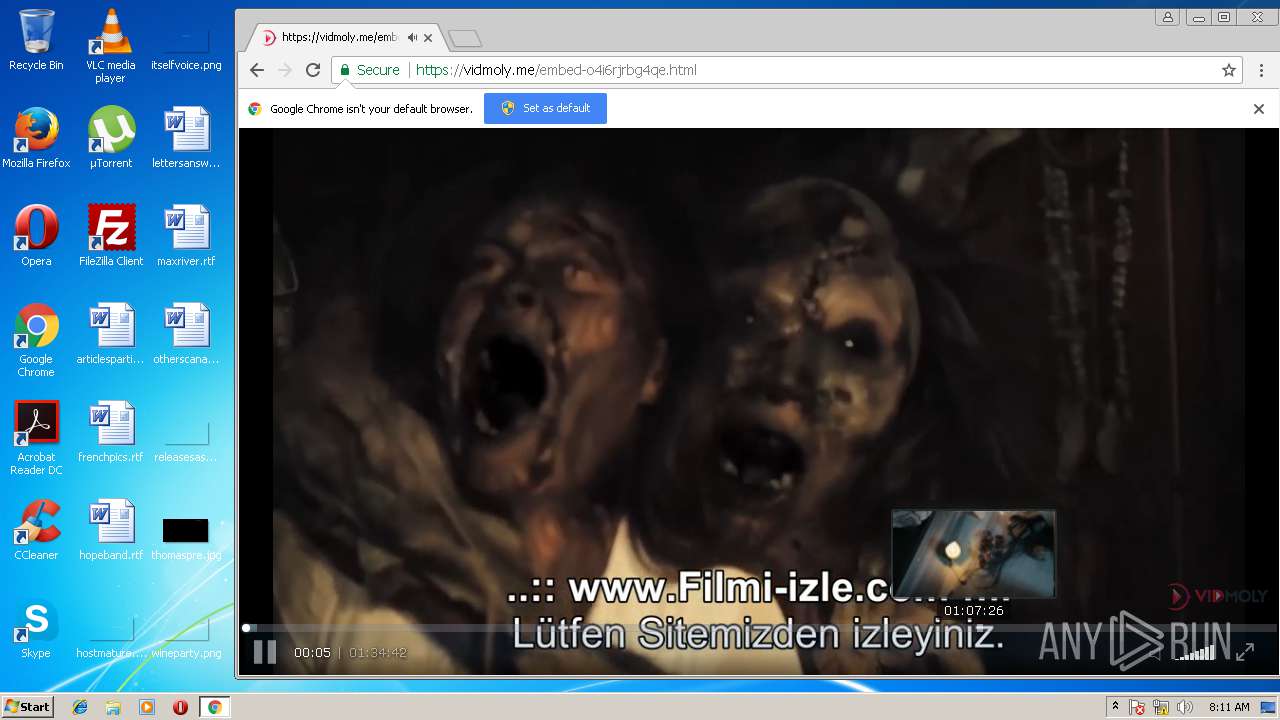This screenshot has width=1280, height=720.
Task: Show hidden system tray icons
Action: pyautogui.click(x=1115, y=707)
